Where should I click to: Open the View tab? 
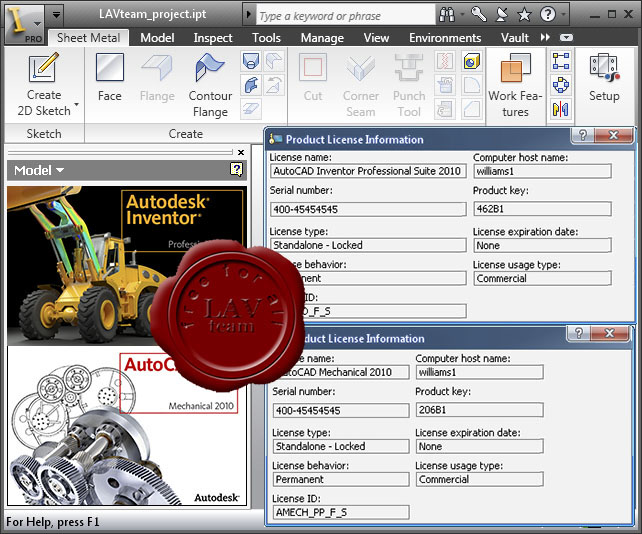pyautogui.click(x=376, y=38)
